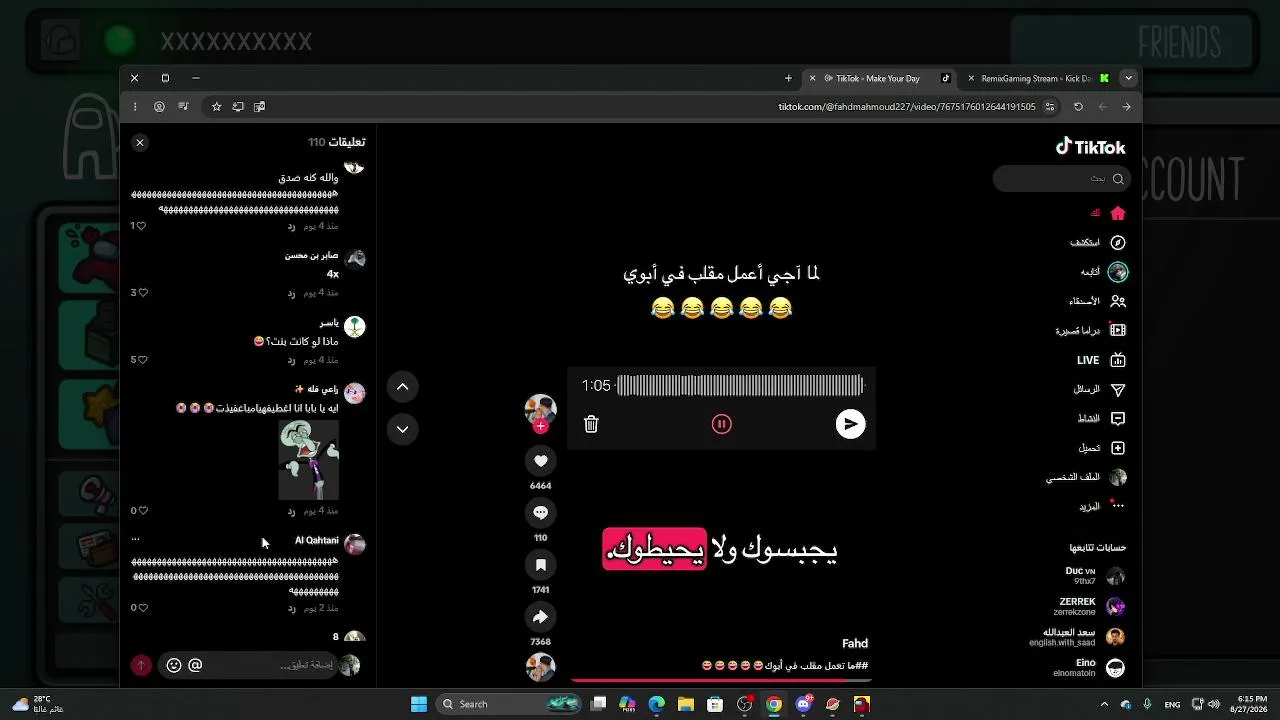Switch to the RemixGaming Stream Kick tab
This screenshot has width=1280, height=720.
coord(1039,78)
